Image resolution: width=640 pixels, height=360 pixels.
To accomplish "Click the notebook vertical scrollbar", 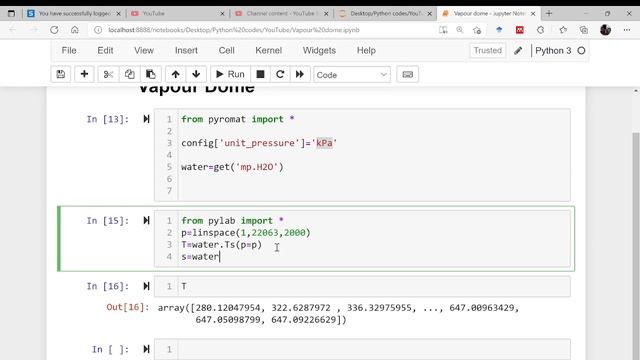I will pyautogui.click(x=636, y=245).
